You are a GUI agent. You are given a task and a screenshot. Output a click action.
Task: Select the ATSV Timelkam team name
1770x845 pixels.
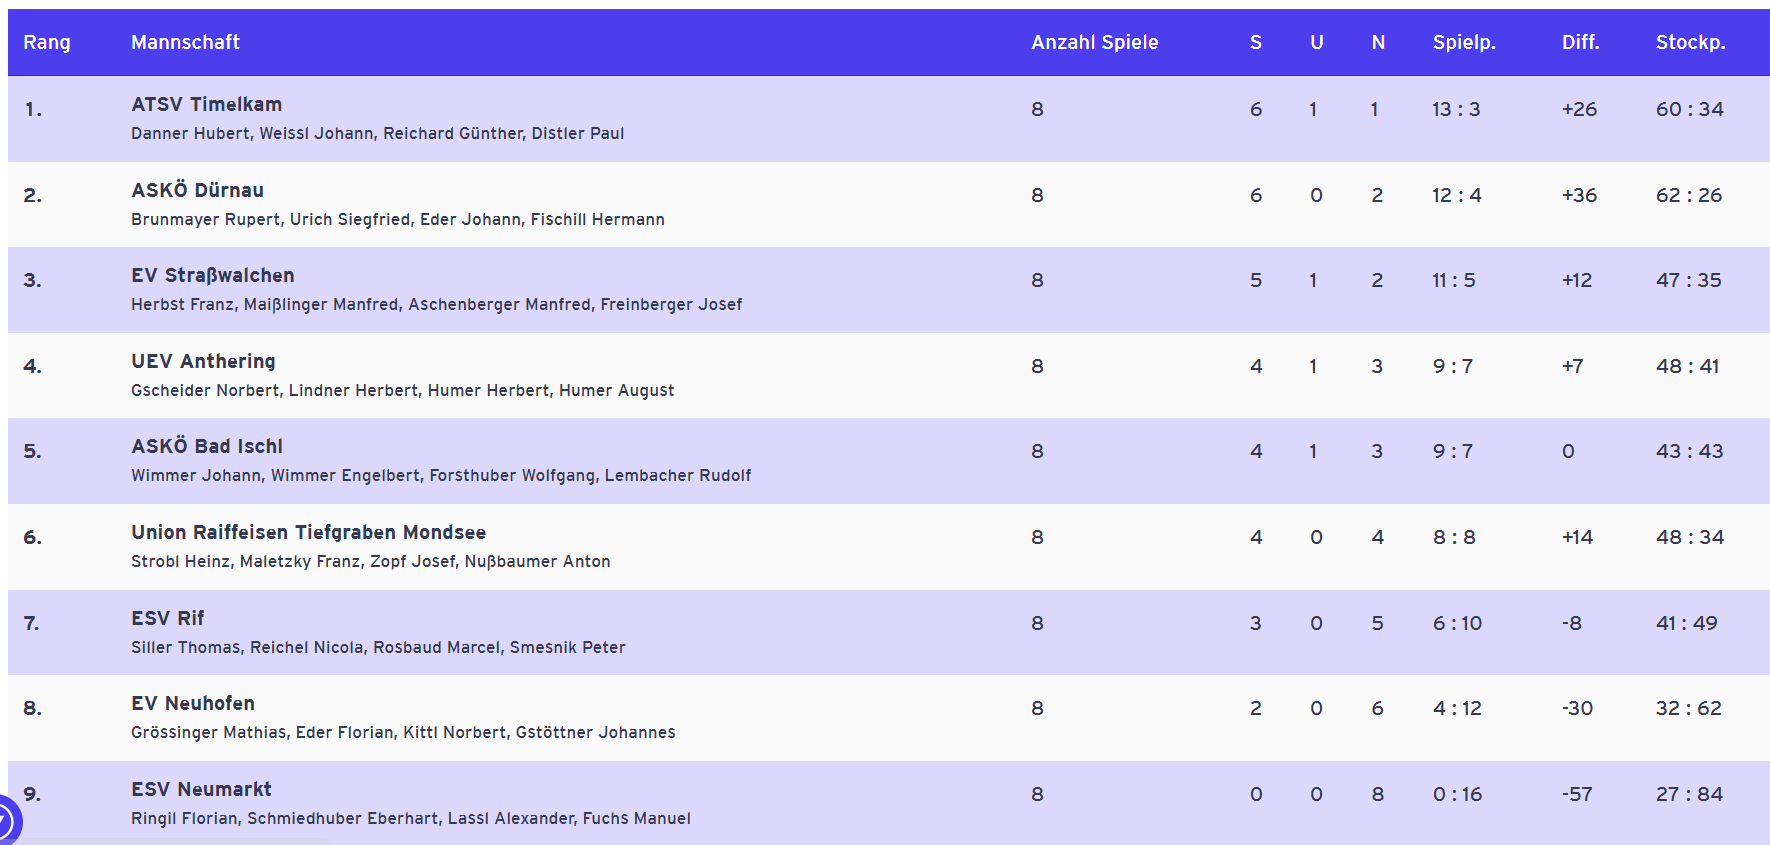click(206, 104)
